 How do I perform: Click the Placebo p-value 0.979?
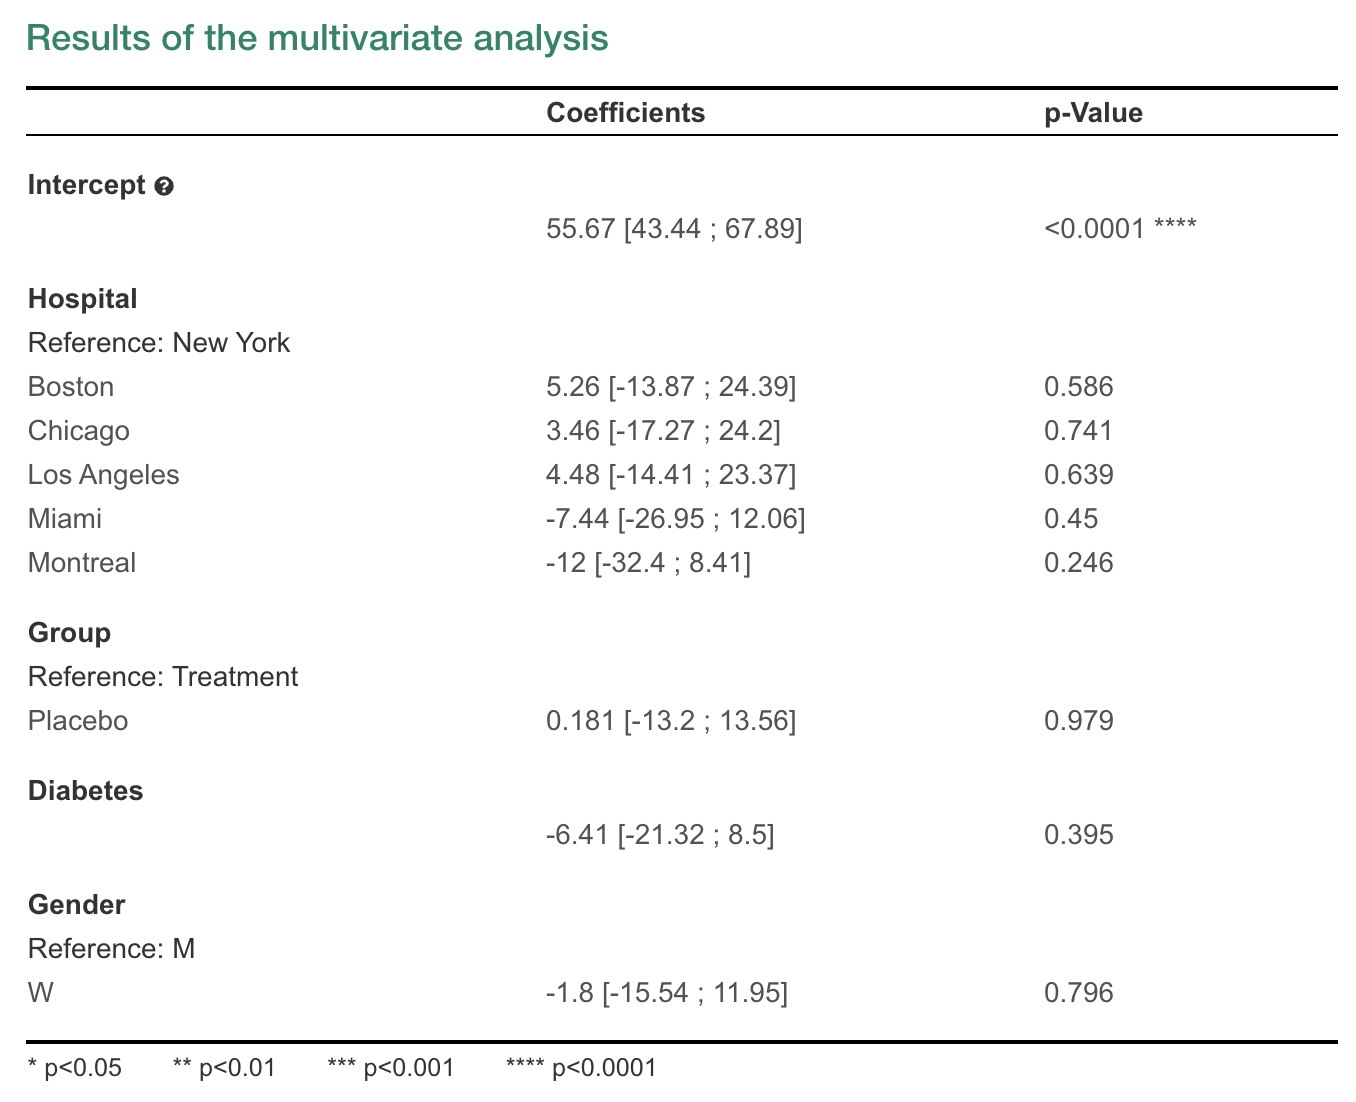(x=1078, y=721)
